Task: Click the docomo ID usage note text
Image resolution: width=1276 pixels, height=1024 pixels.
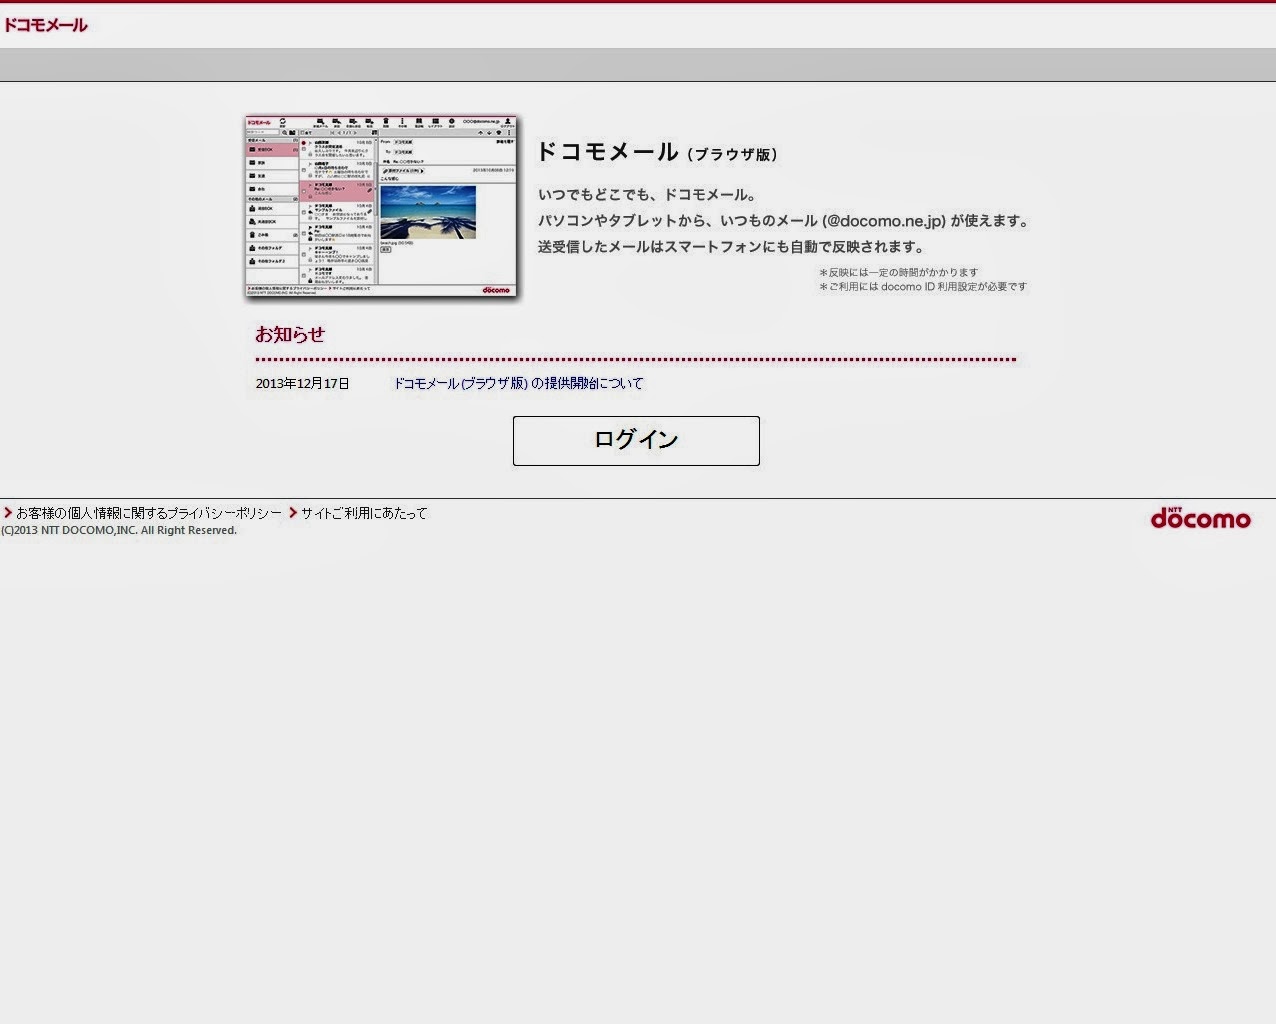Action: [x=922, y=286]
